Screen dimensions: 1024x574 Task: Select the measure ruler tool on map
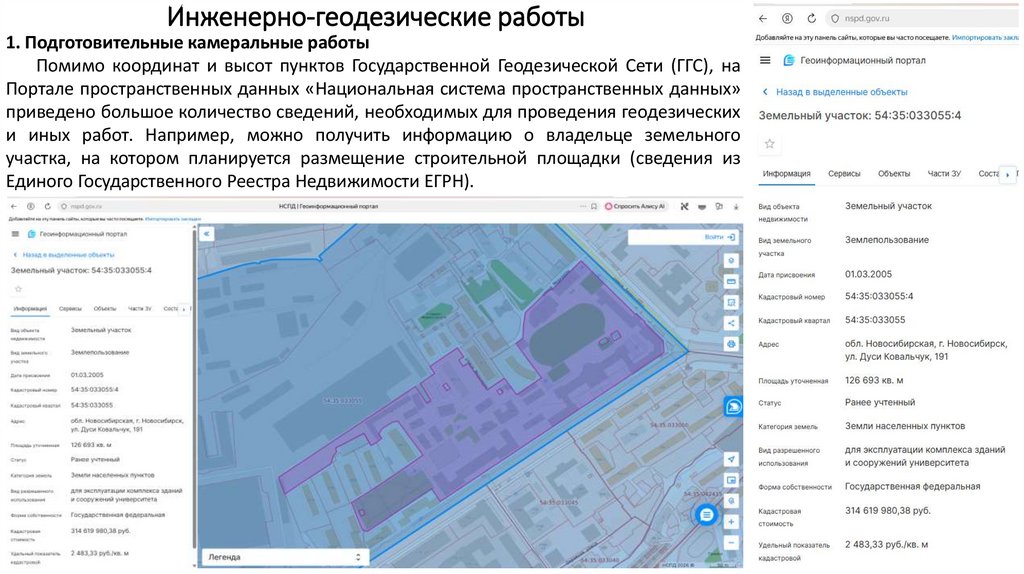click(731, 281)
